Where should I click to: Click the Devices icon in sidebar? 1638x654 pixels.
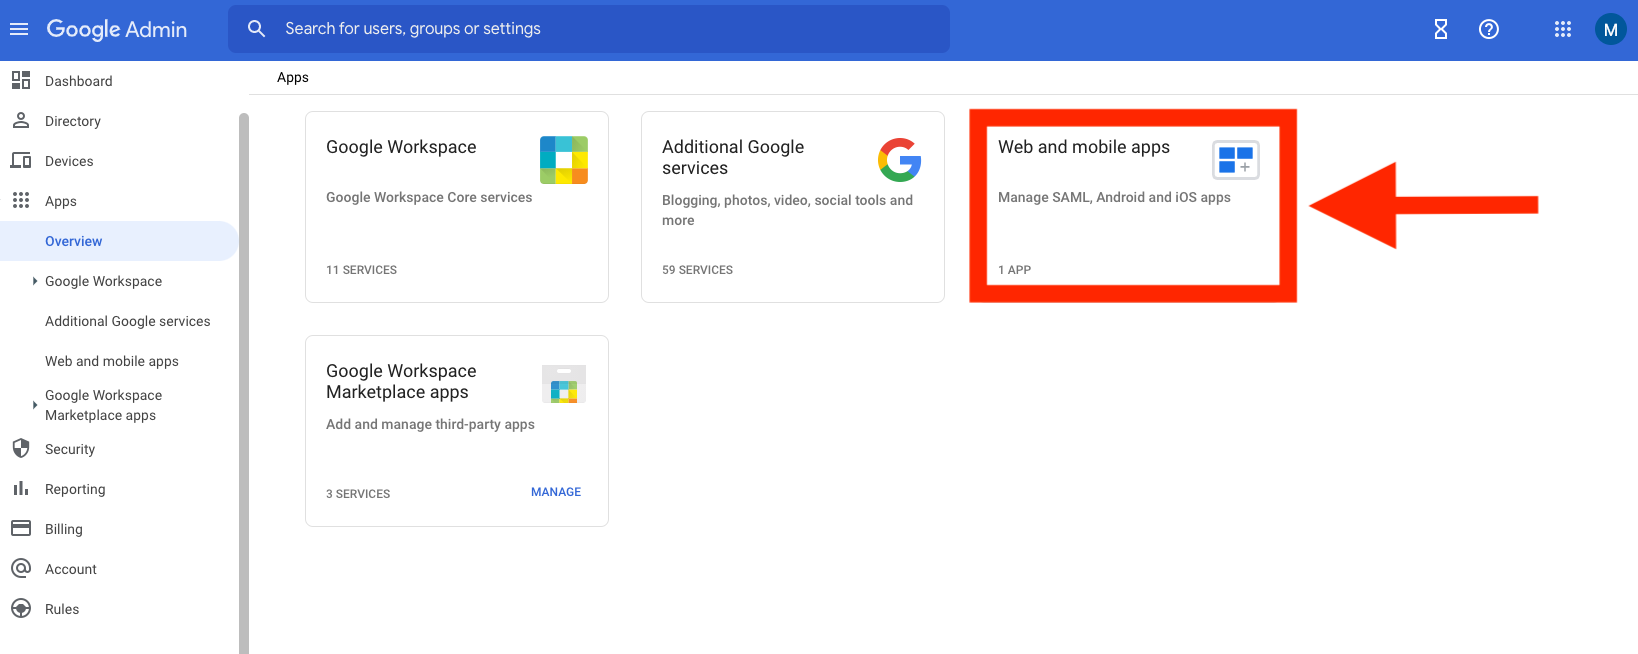[21, 160]
